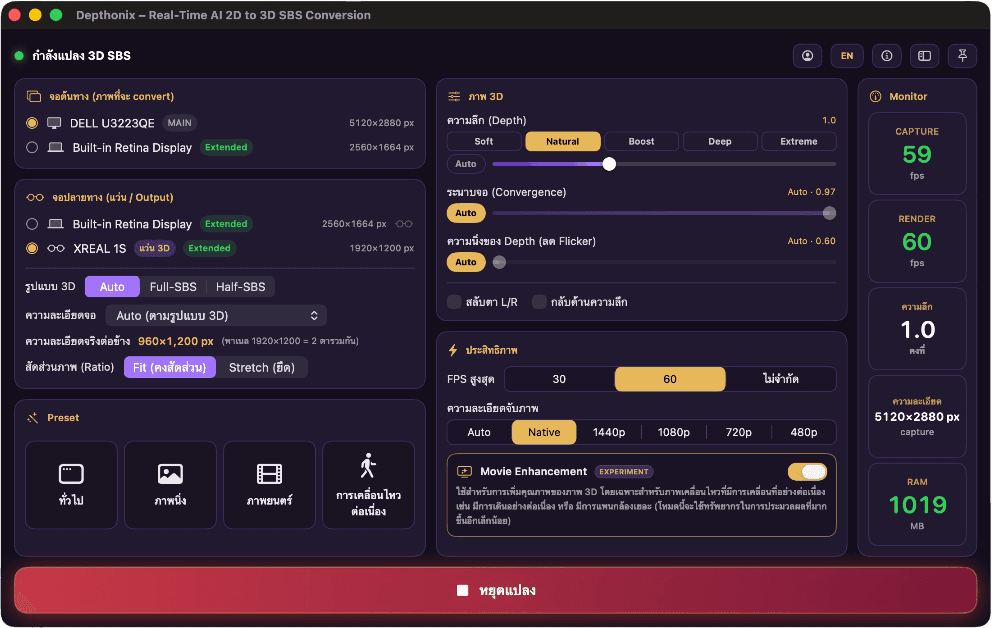The image size is (992, 628).
Task: Set depth to Boost
Action: [x=642, y=141]
